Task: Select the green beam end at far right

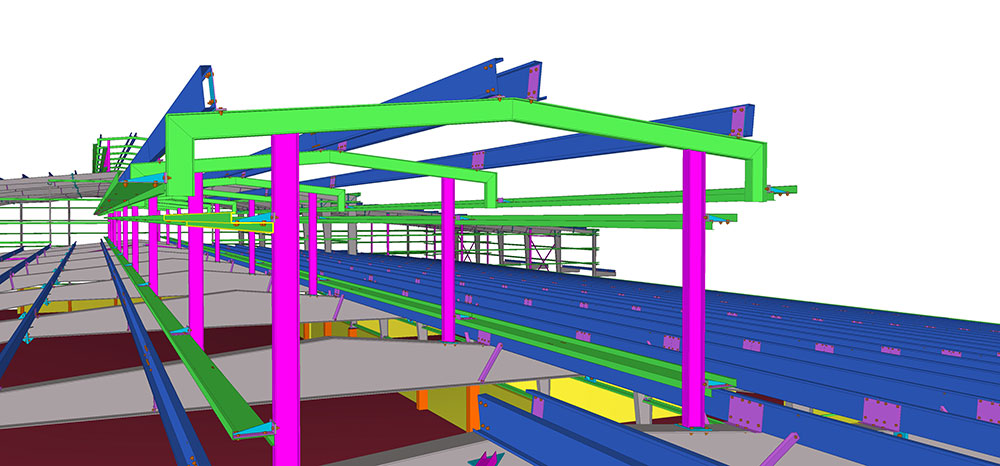Action: (x=784, y=189)
